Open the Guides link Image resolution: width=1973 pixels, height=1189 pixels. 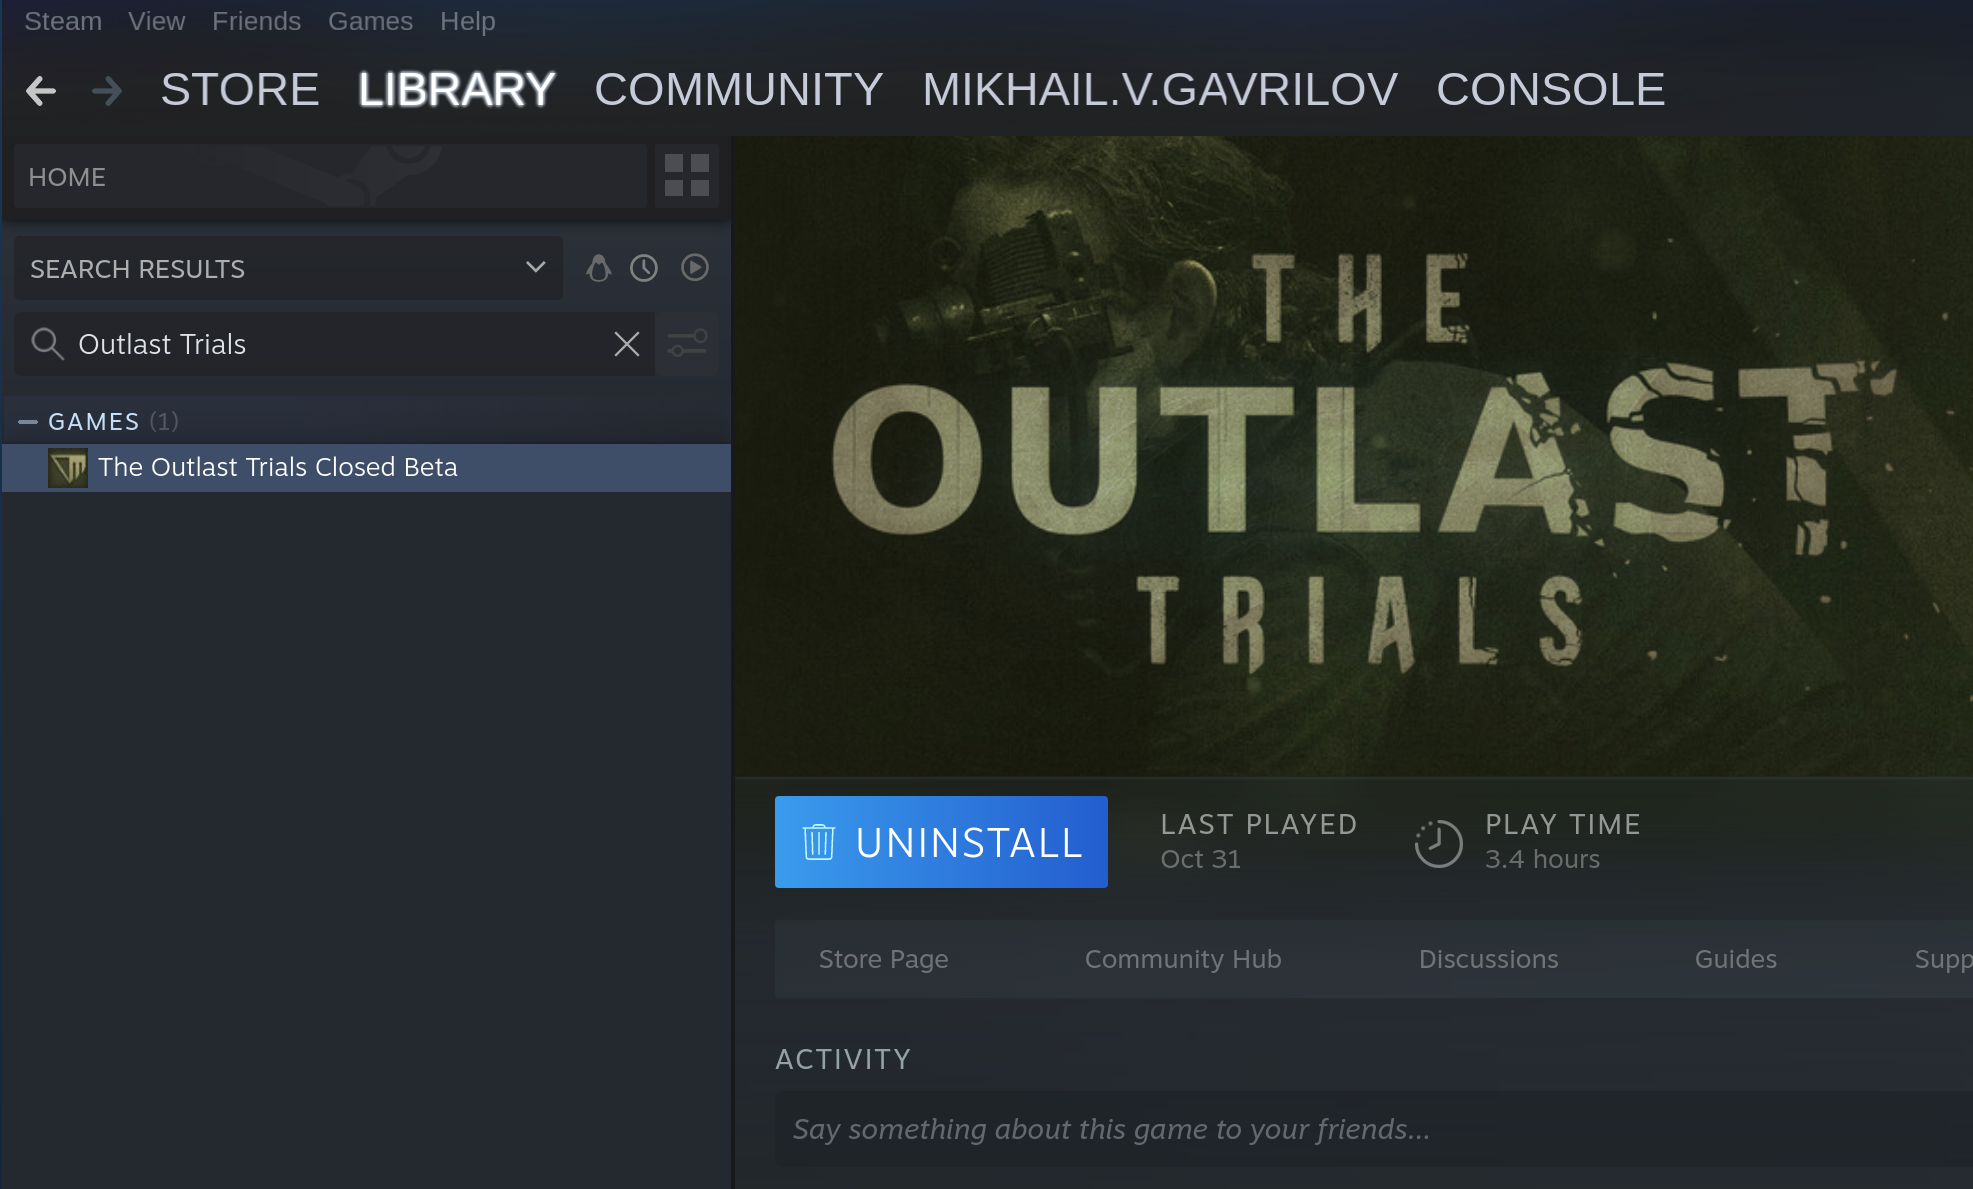[x=1736, y=959]
